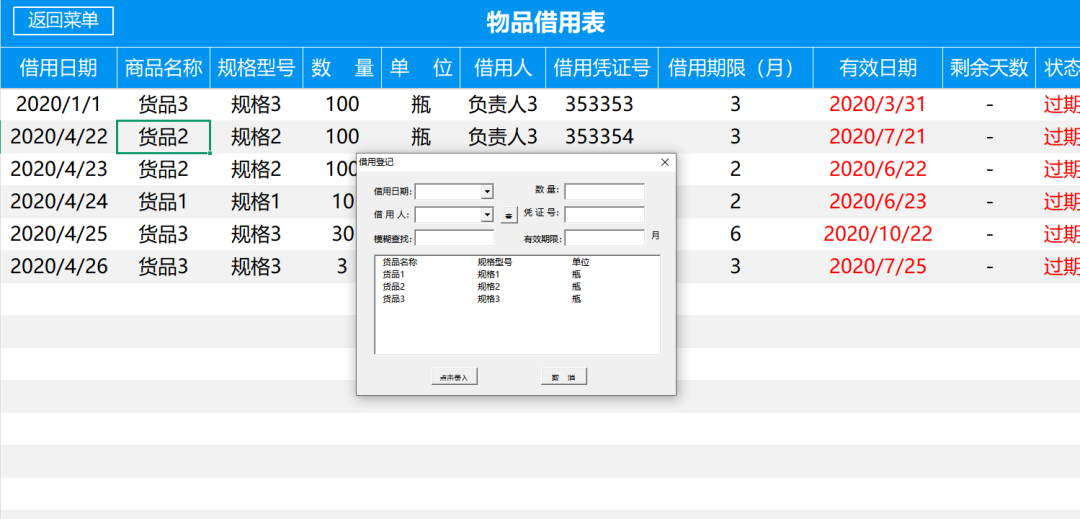The height and width of the screenshot is (519, 1080).
Task: Select 货品2 row in the dialog list
Action: 517,287
